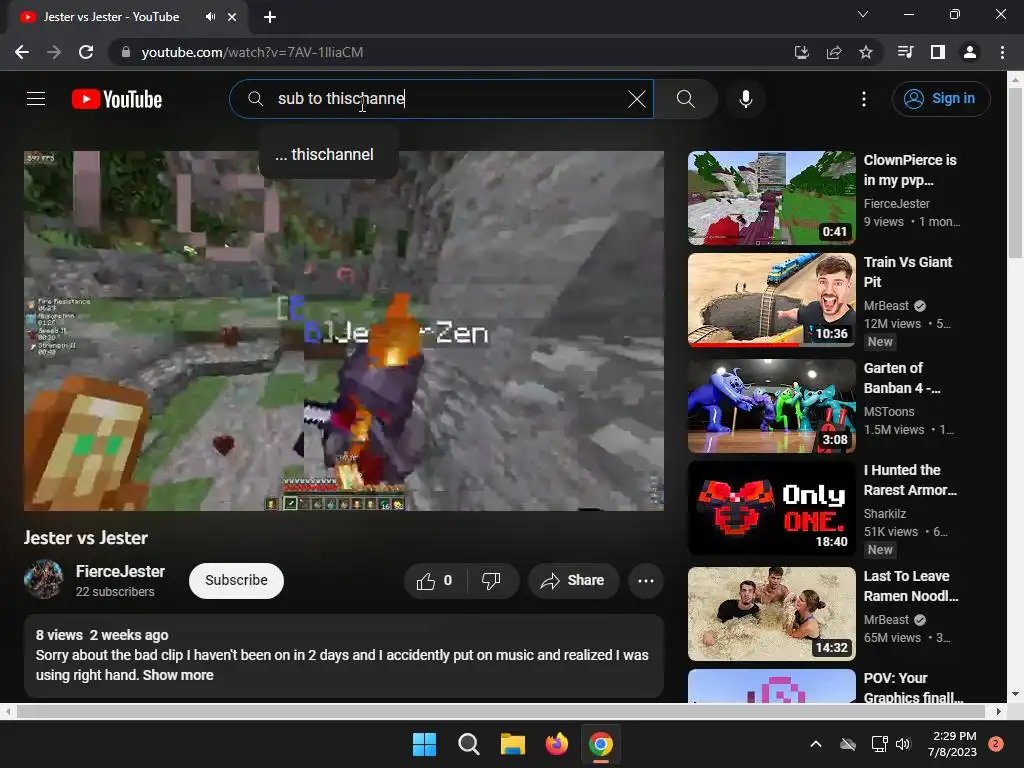This screenshot has height=768, width=1024.
Task: Click on the video player
Action: pos(344,331)
